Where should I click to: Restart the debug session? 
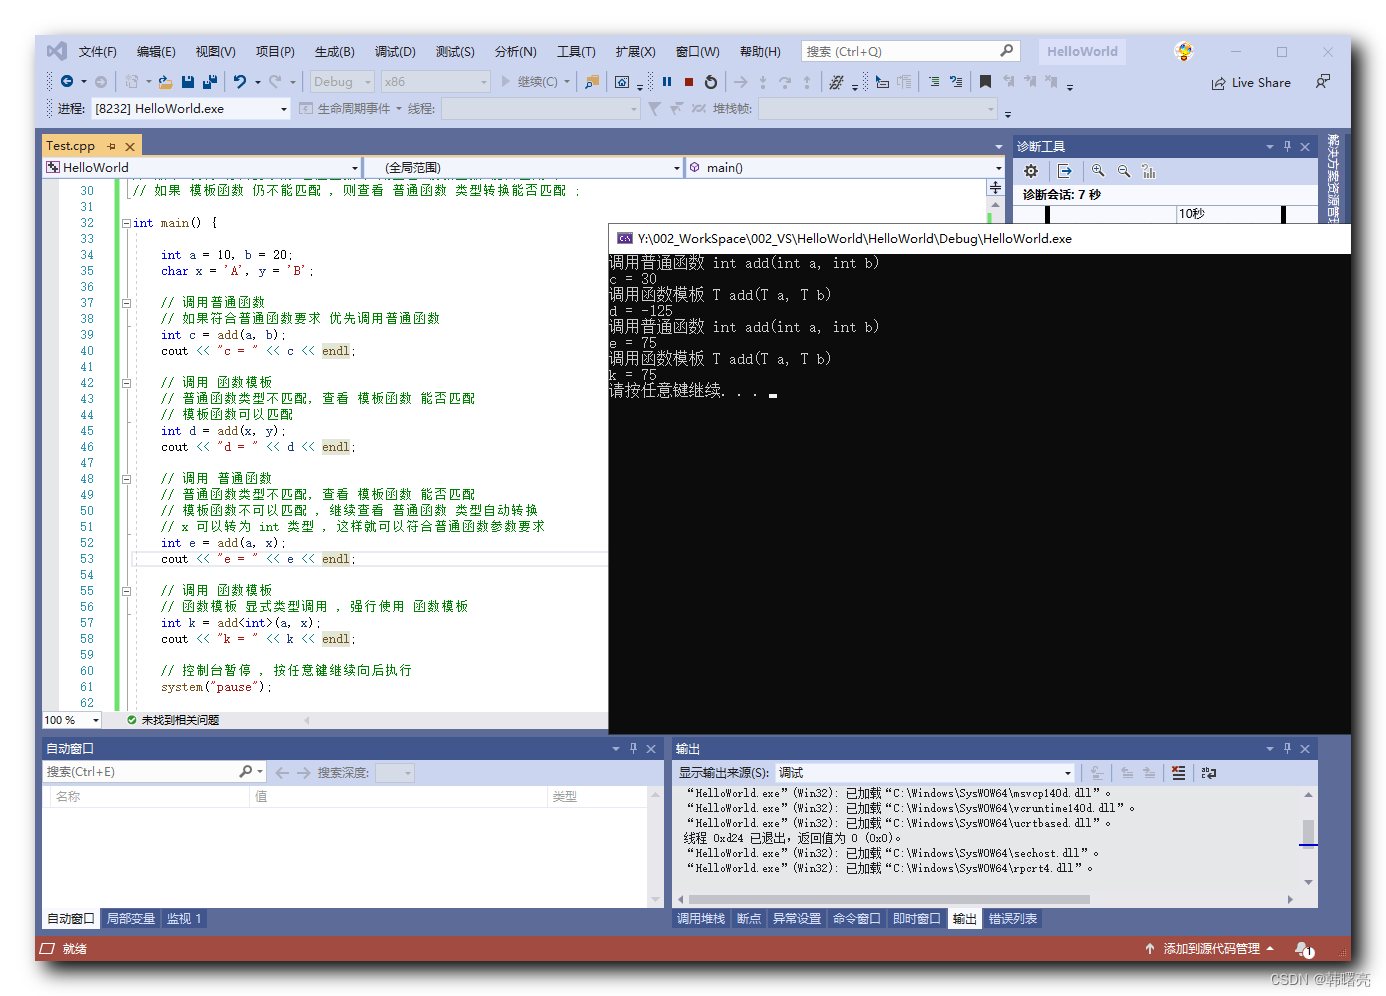711,82
